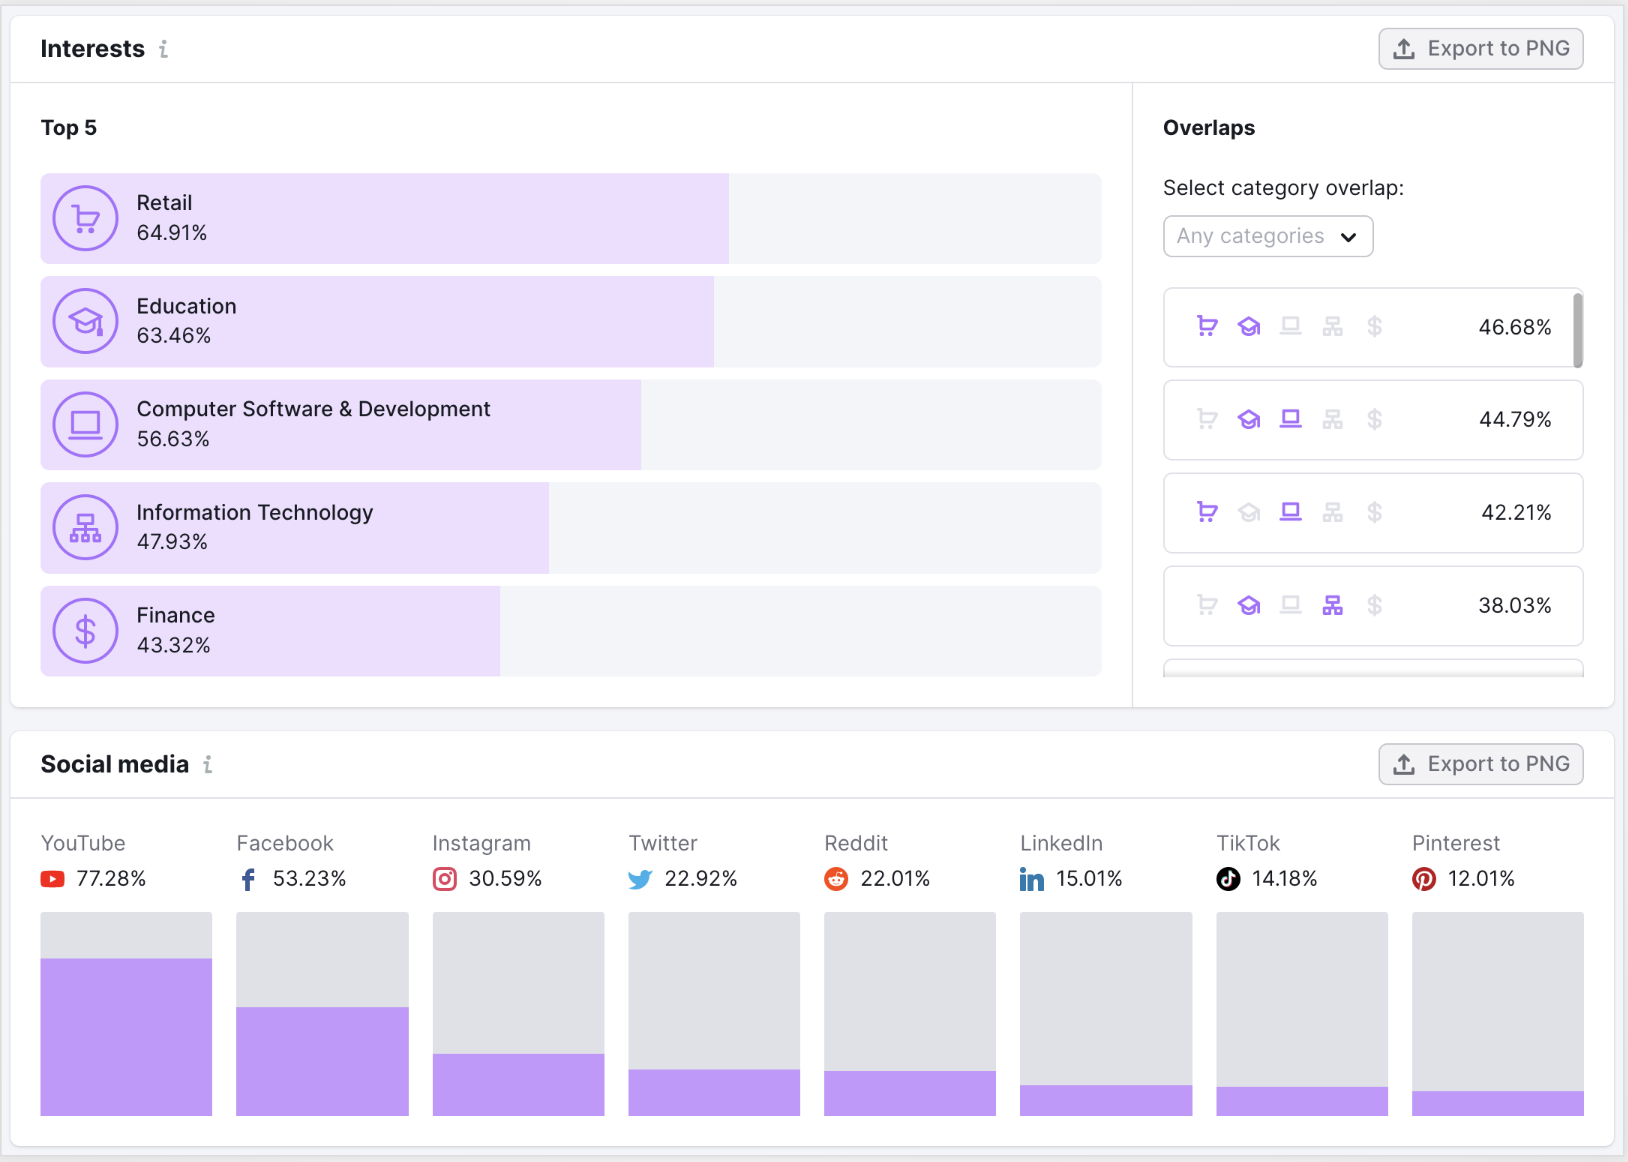The width and height of the screenshot is (1628, 1162).
Task: Click network icon in 38.03% overlap row
Action: 1333,605
